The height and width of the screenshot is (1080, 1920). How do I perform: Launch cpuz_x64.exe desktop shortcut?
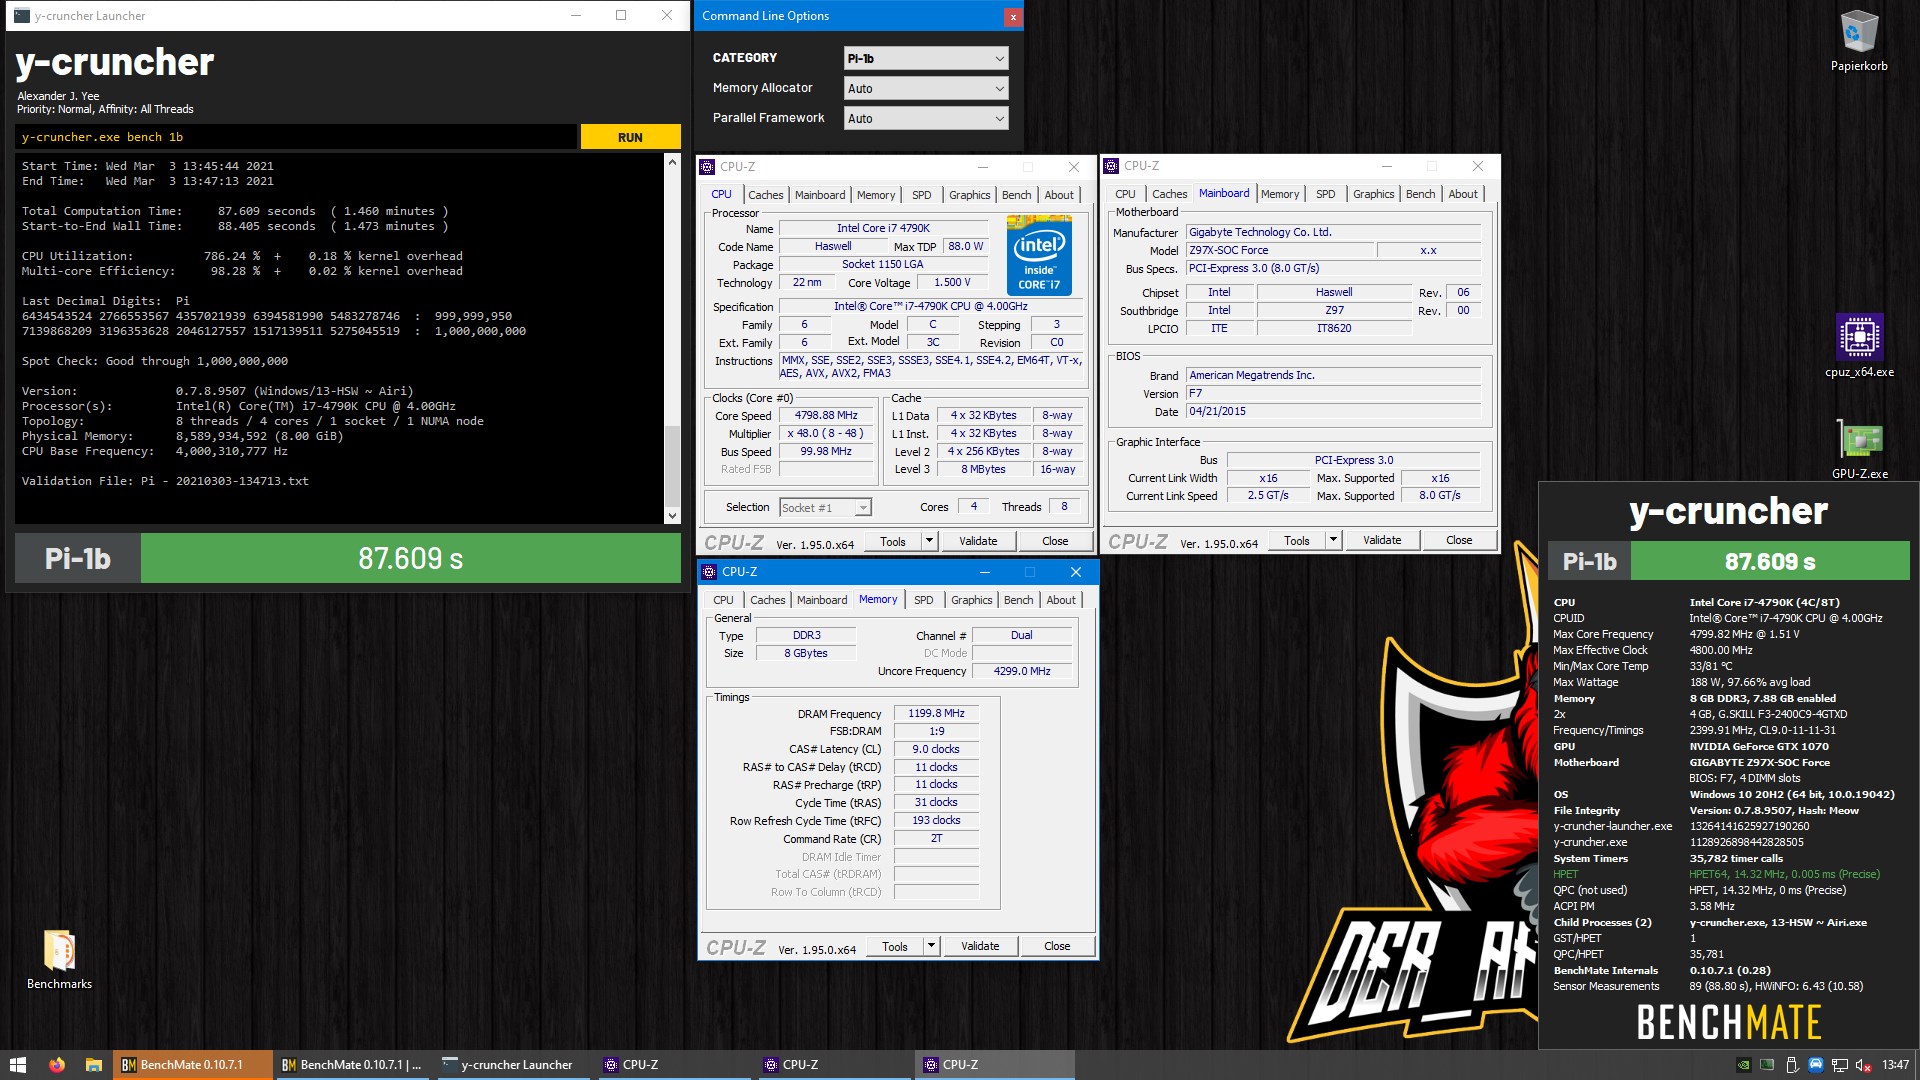tap(1859, 345)
